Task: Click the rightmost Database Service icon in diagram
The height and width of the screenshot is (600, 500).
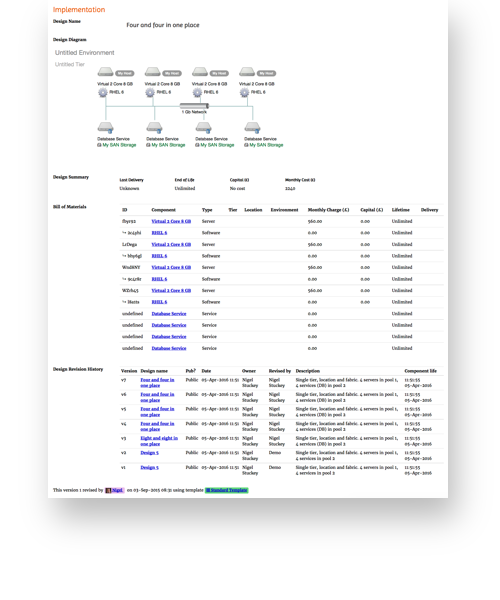Action: click(252, 127)
